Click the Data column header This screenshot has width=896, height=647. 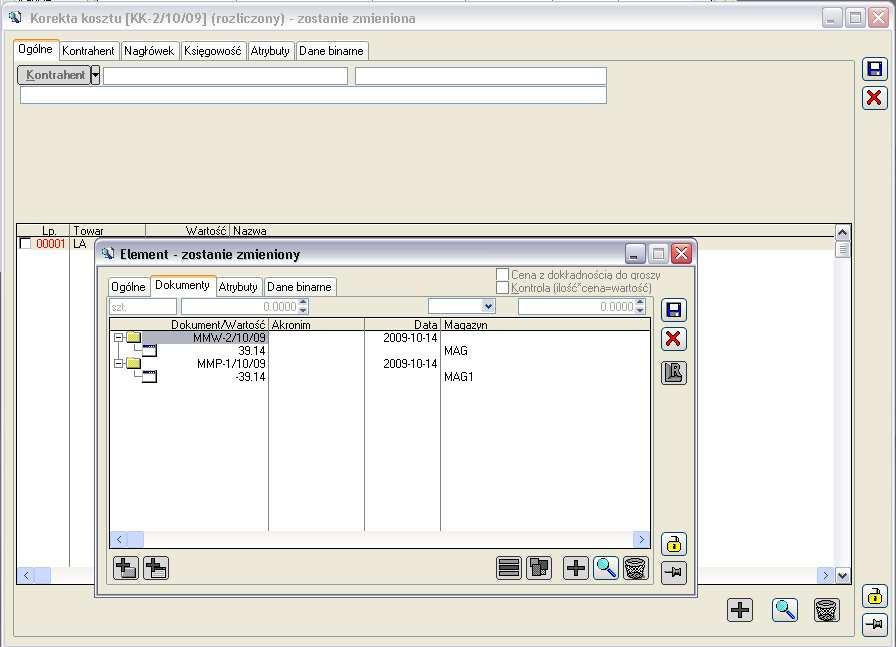coord(402,325)
